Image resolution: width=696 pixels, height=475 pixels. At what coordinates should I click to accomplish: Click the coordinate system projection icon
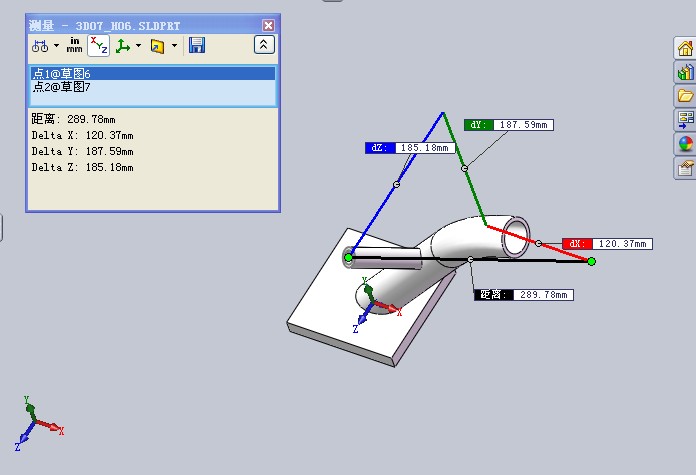pos(123,45)
